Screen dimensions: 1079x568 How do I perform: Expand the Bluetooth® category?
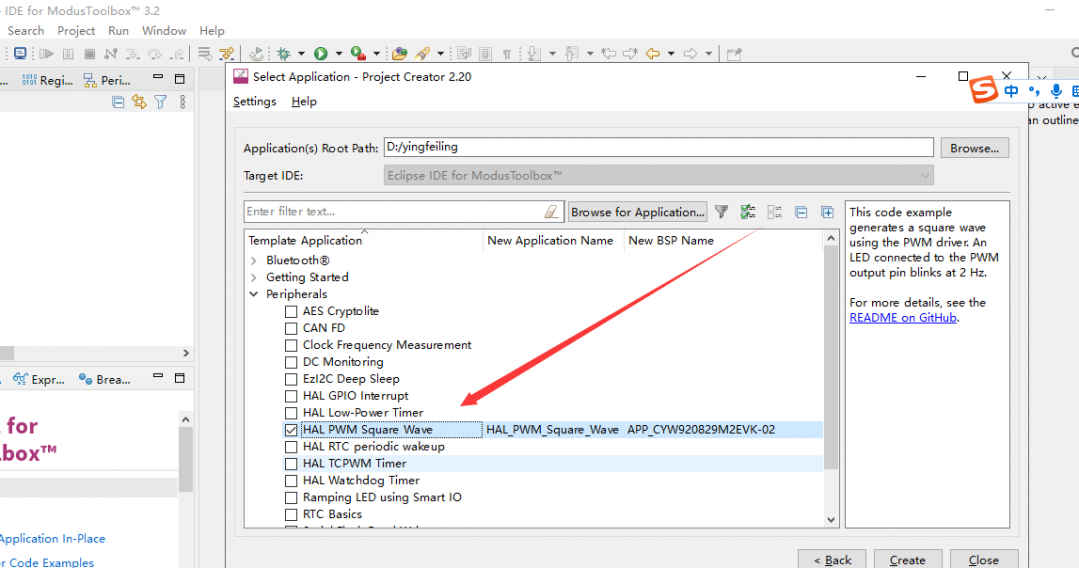pyautogui.click(x=254, y=261)
